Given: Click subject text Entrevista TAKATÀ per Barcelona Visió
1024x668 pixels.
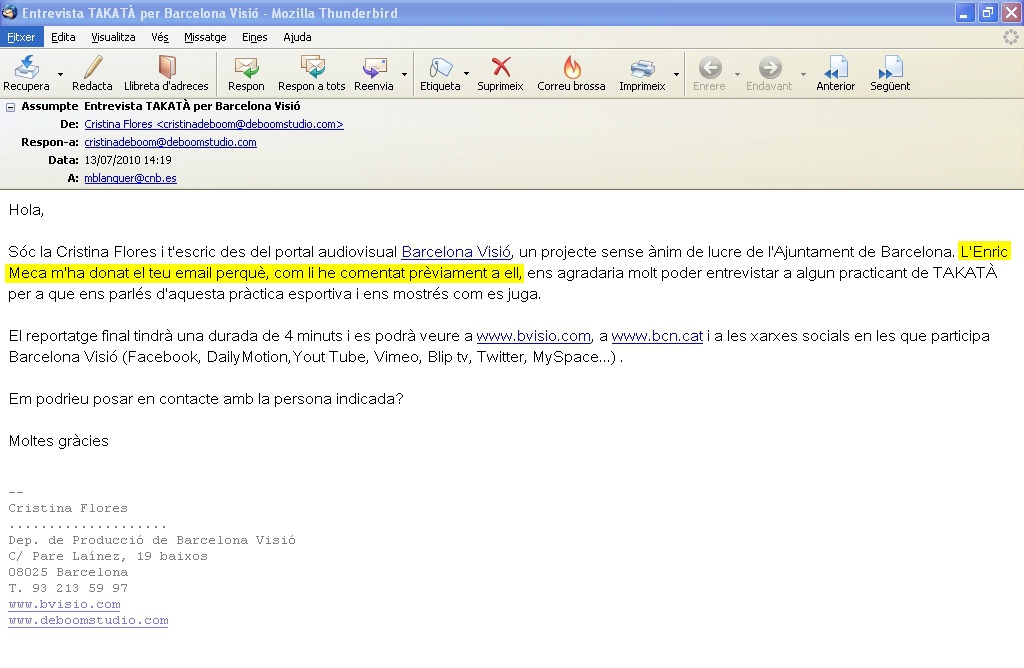Looking at the screenshot, I should point(192,106).
